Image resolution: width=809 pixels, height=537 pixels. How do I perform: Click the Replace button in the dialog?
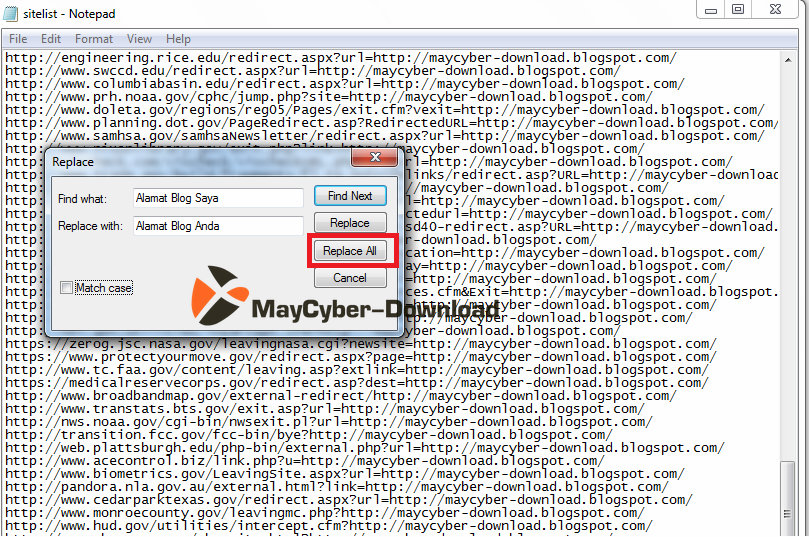coord(350,223)
